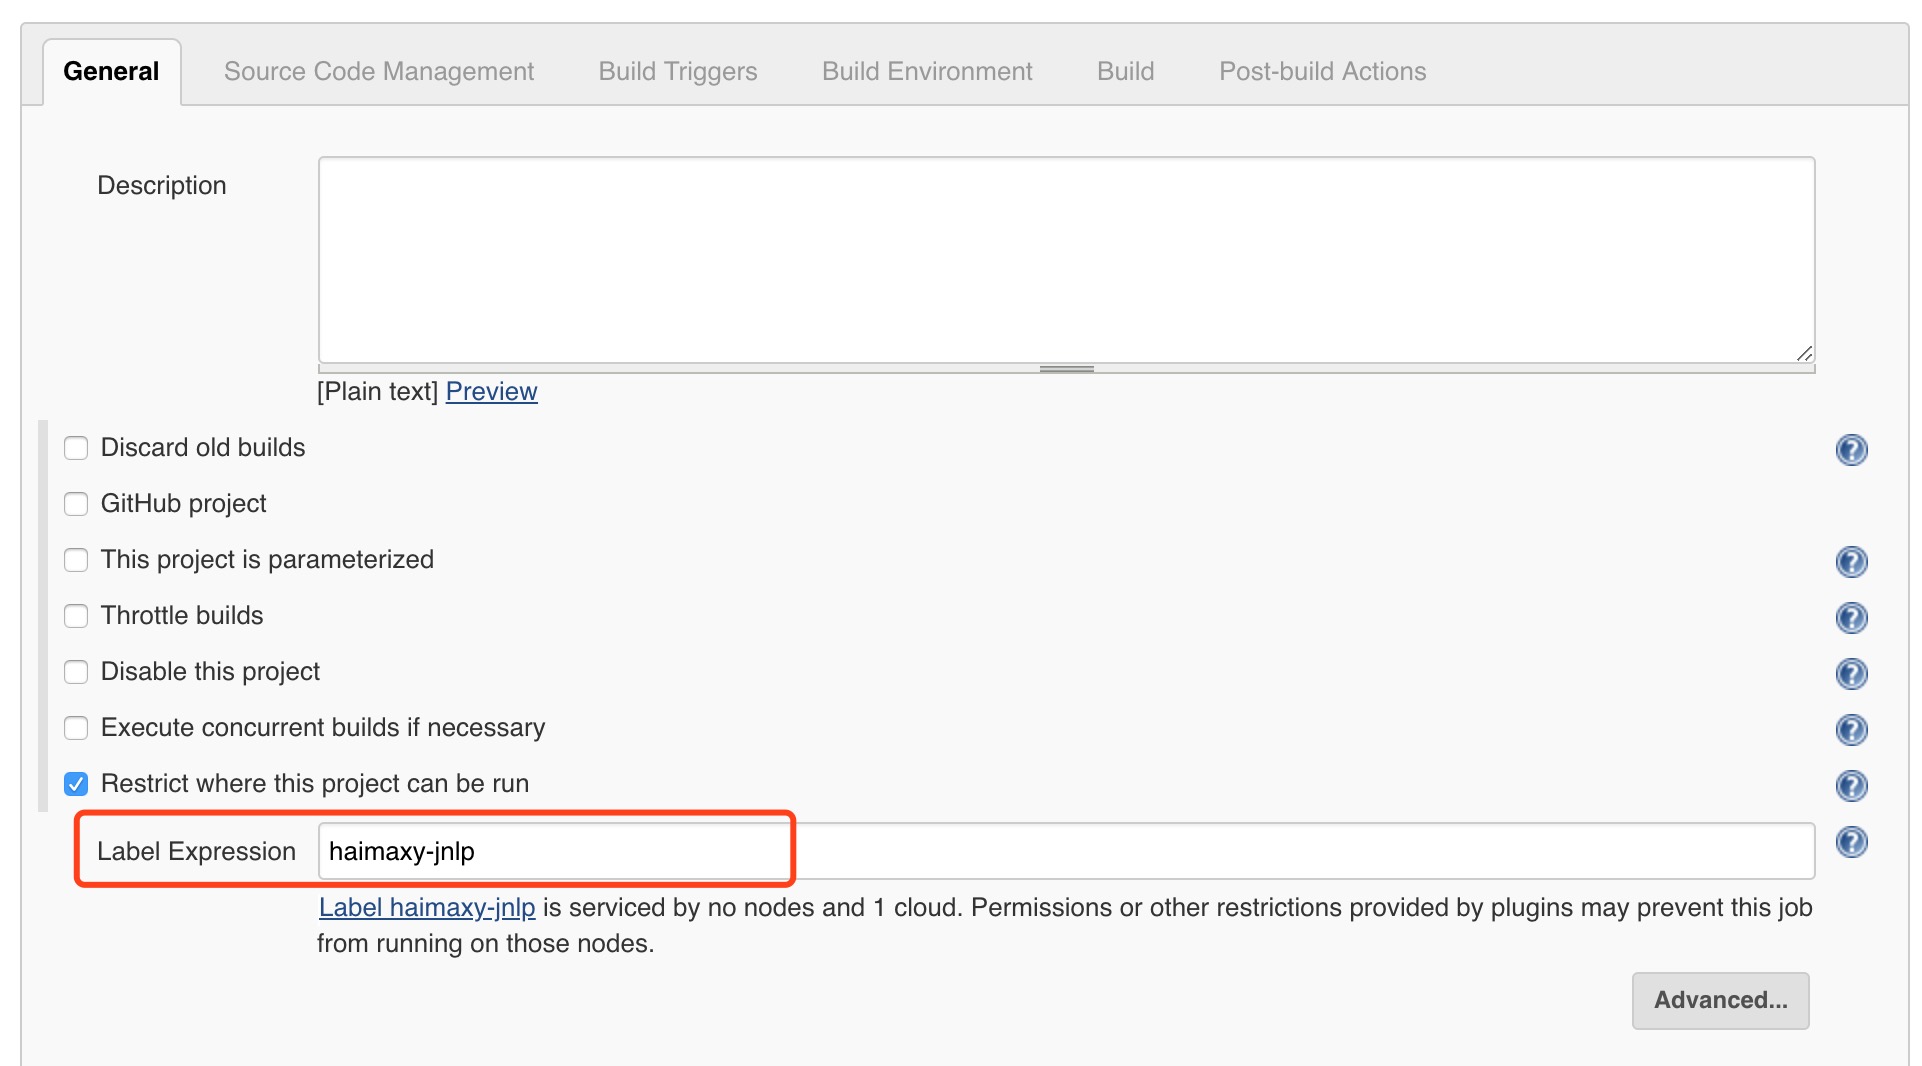
Task: Uncheck Restrict where this project can be run
Action: (x=76, y=784)
